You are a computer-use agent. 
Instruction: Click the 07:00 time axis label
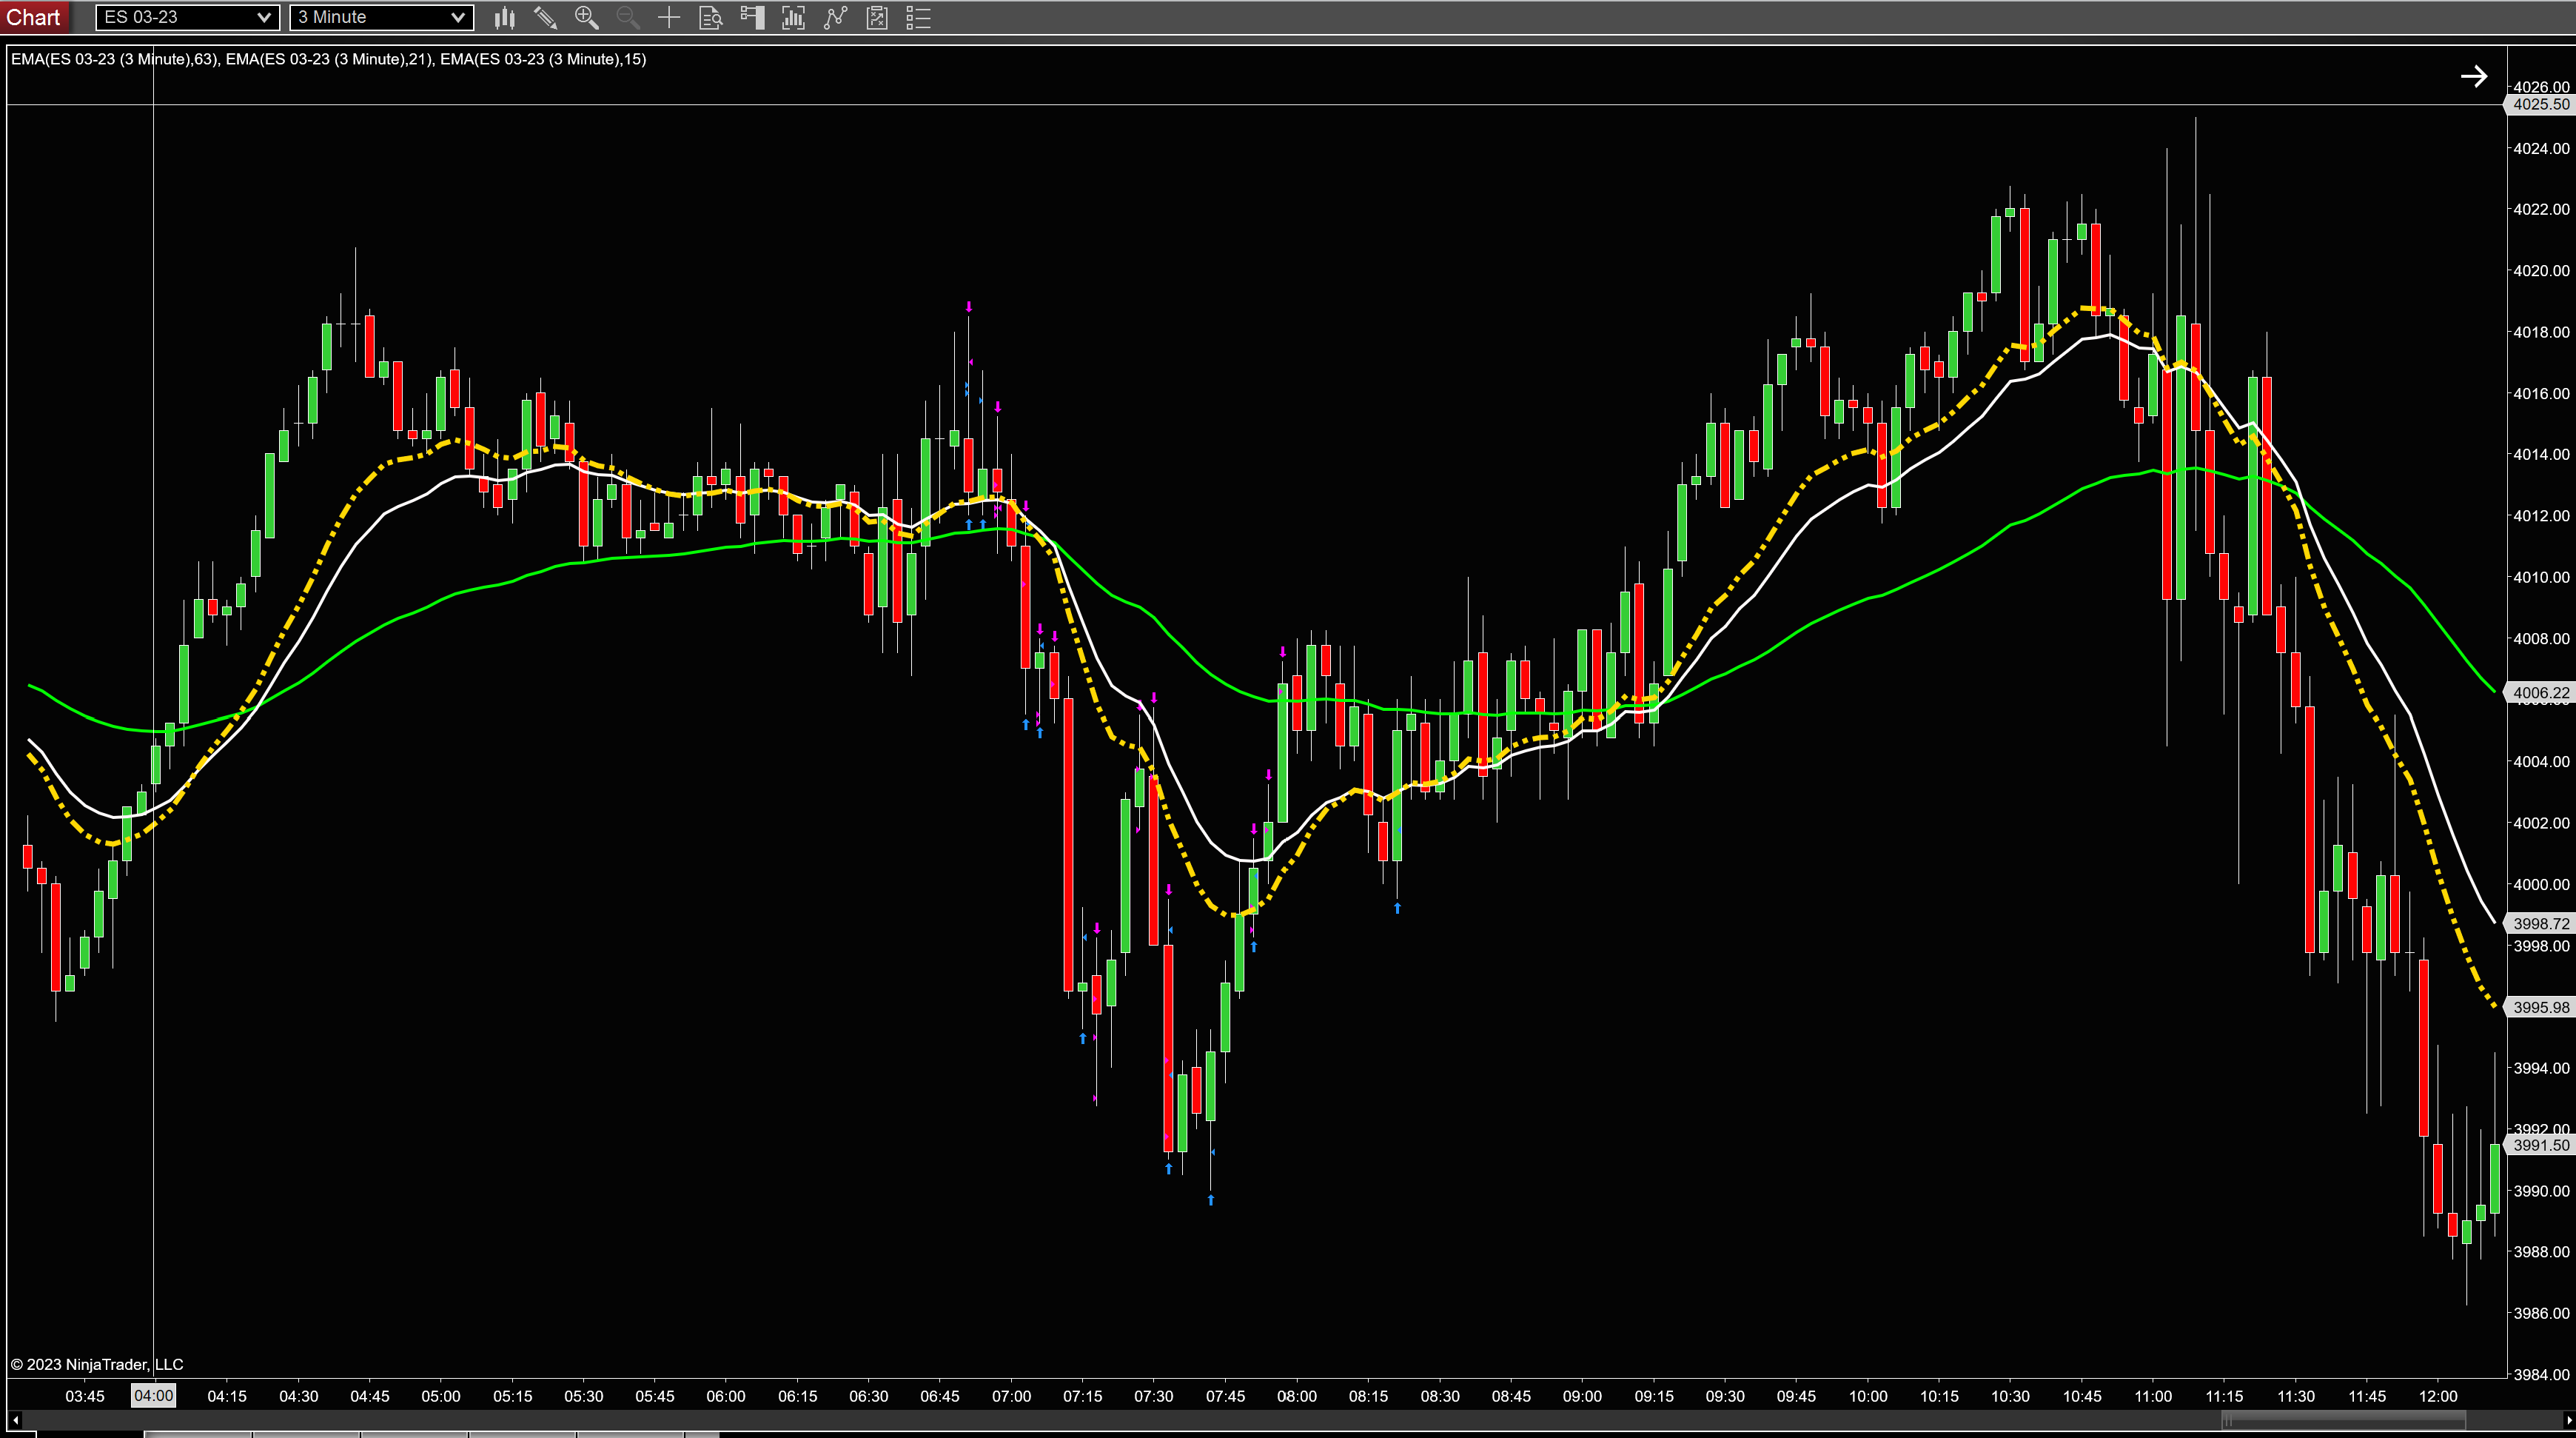[x=1011, y=1396]
